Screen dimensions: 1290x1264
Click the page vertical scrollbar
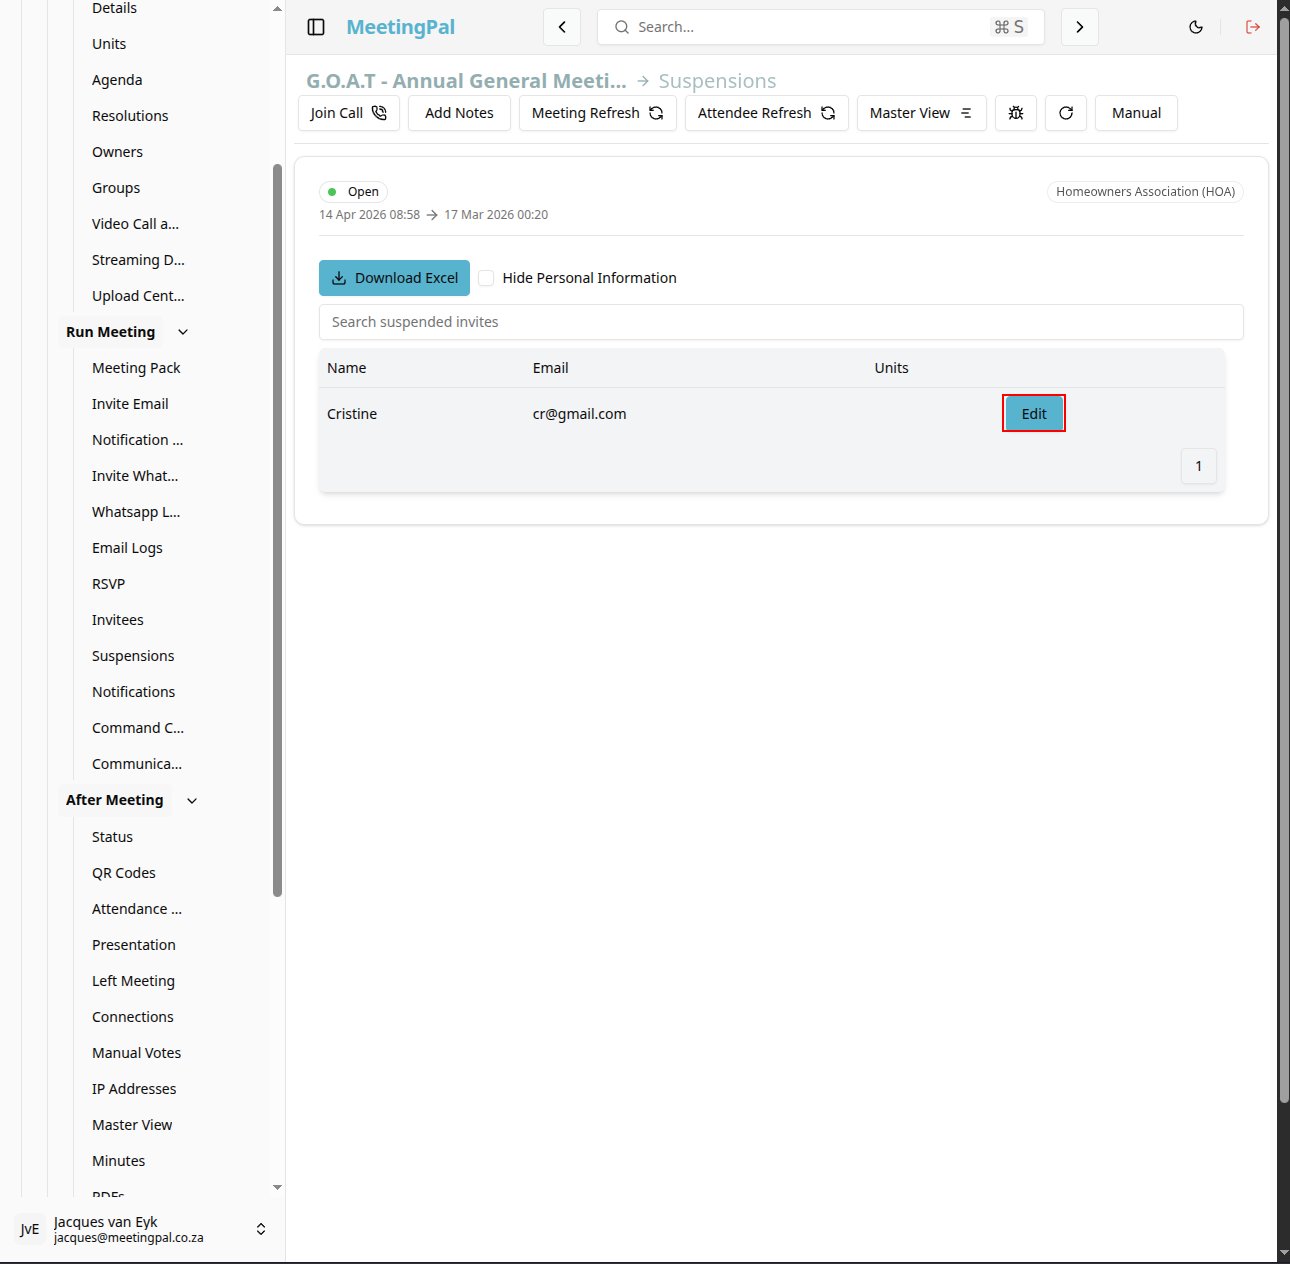[1284, 560]
